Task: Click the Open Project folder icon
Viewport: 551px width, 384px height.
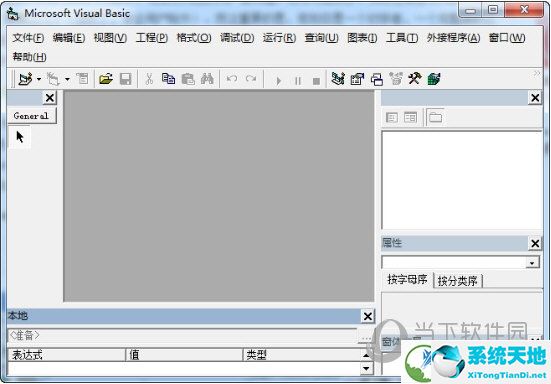Action: [106, 79]
